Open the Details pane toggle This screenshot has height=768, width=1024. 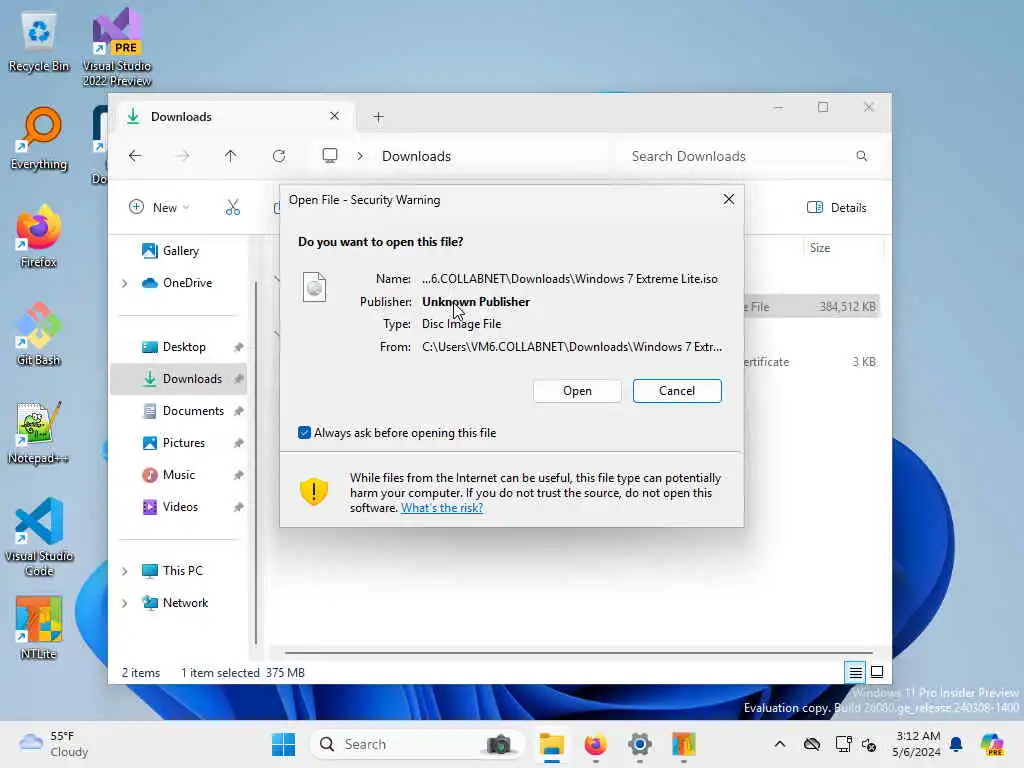(x=837, y=208)
